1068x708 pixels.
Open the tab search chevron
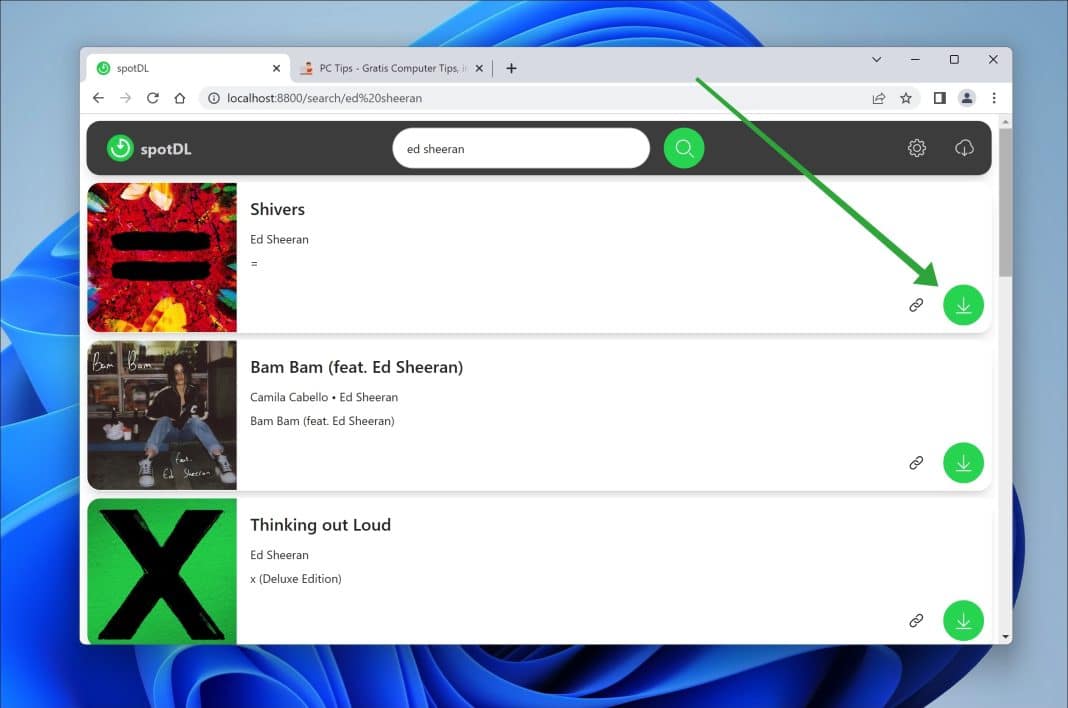click(877, 60)
